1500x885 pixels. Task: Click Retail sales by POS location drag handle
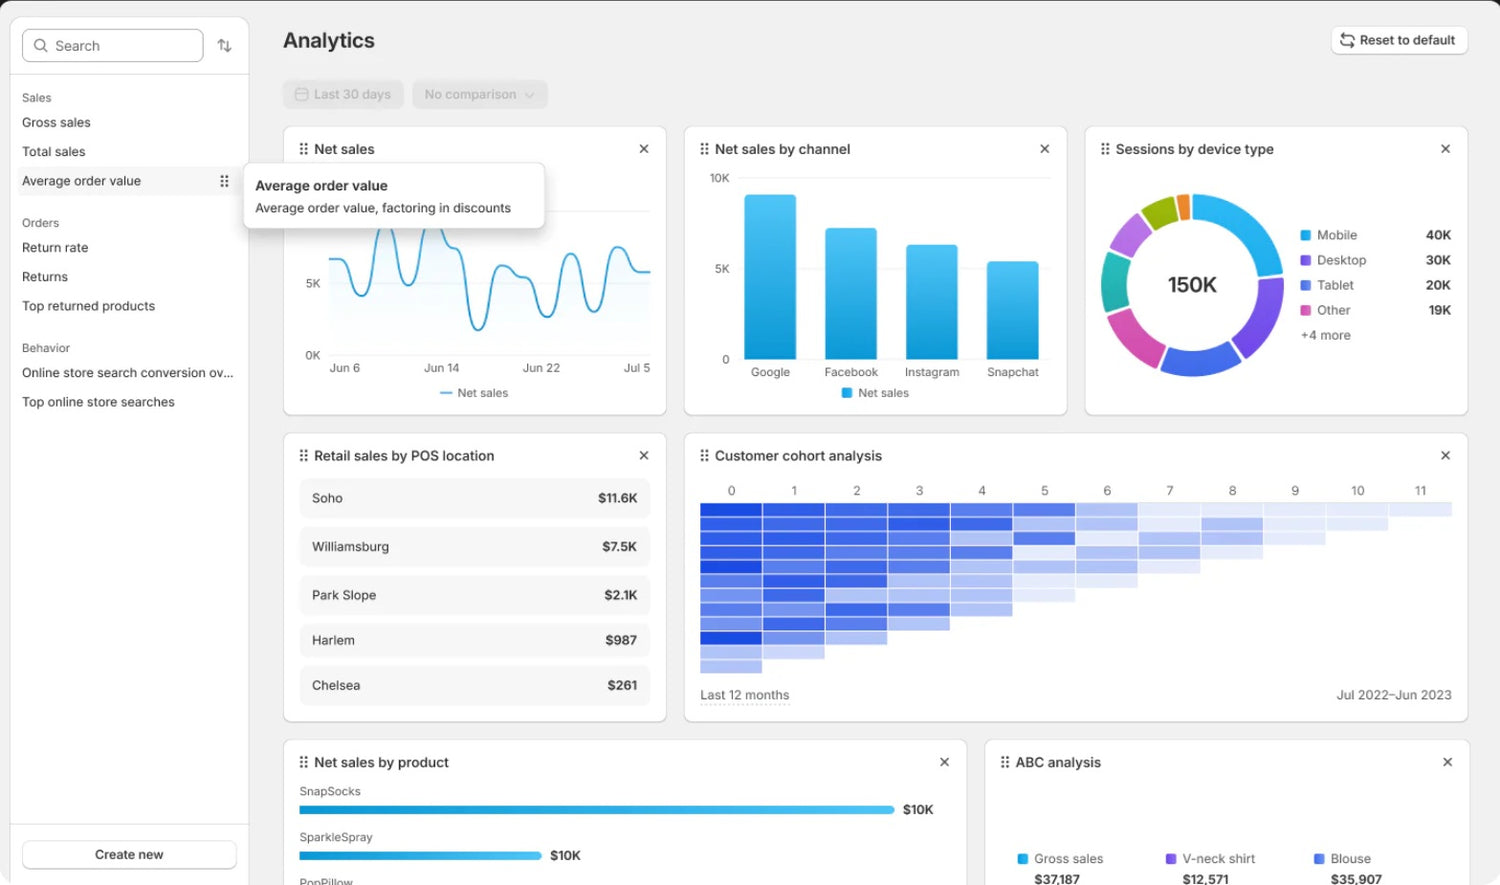(x=303, y=456)
